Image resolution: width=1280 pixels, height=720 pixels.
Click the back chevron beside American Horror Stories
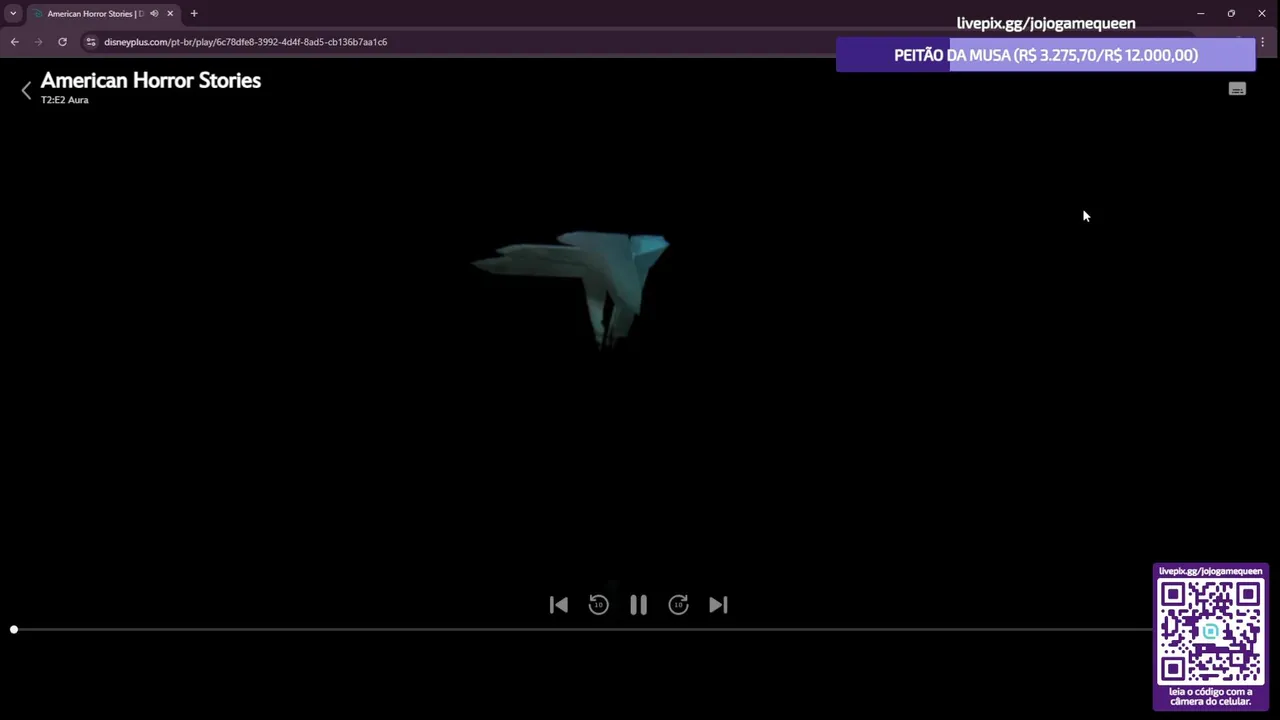point(26,89)
